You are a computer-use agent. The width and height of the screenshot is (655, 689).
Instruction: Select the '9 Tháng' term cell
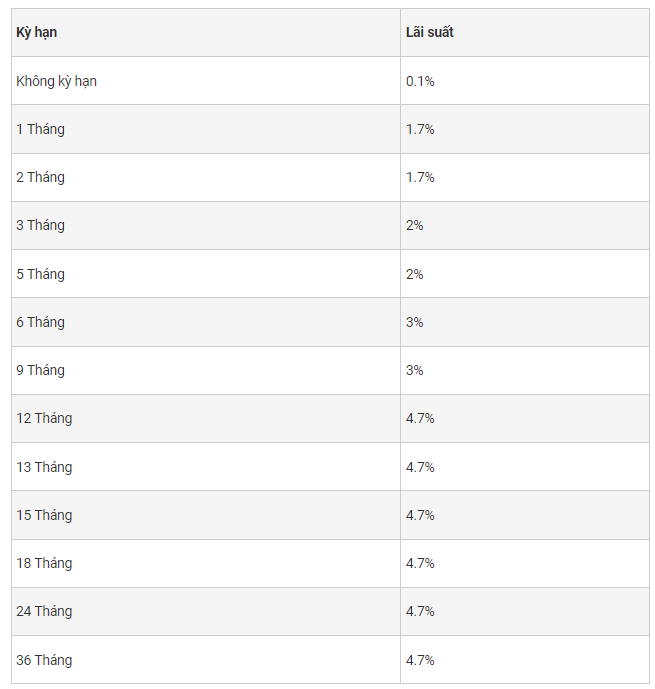point(206,370)
